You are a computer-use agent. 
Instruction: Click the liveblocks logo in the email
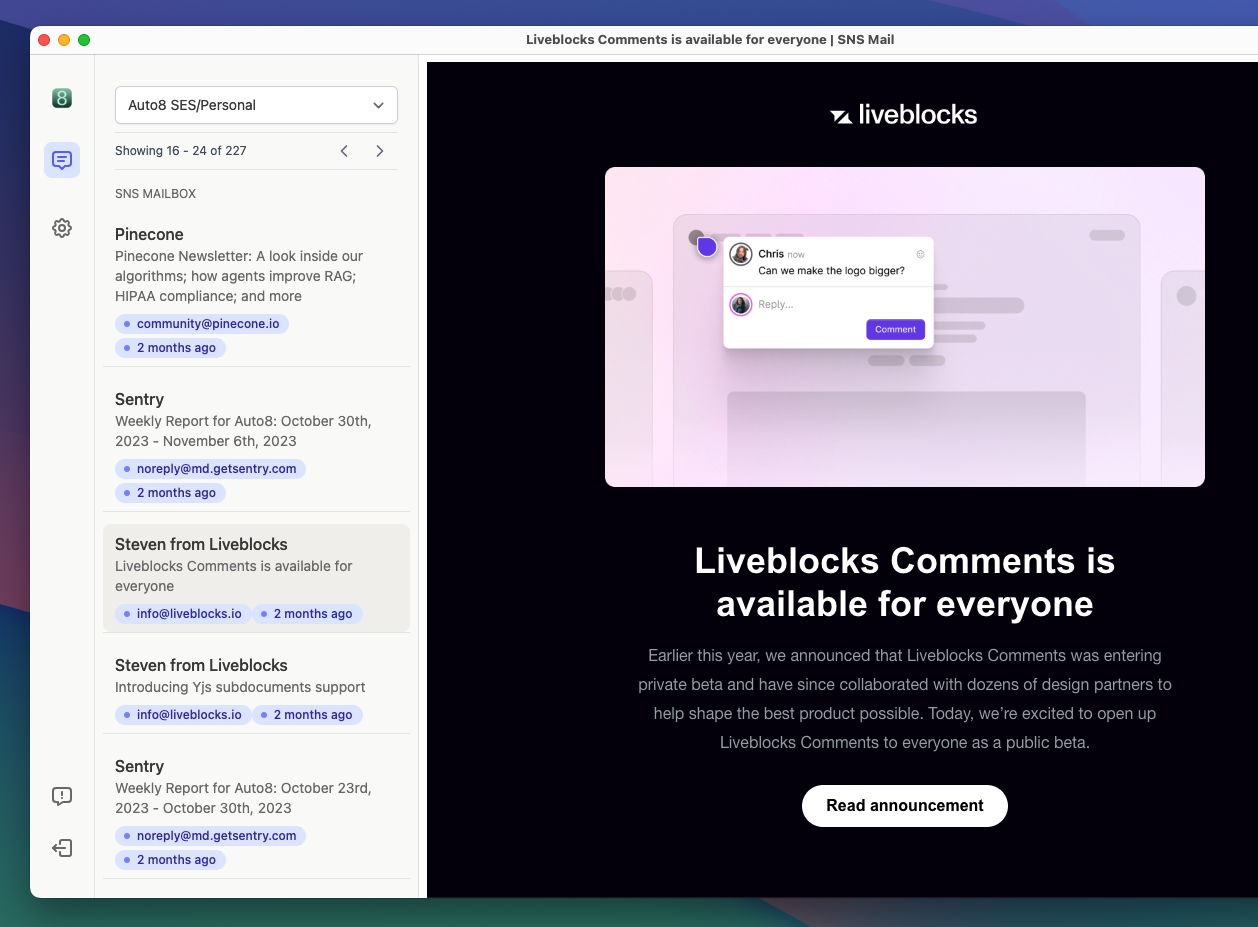pyautogui.click(x=904, y=115)
